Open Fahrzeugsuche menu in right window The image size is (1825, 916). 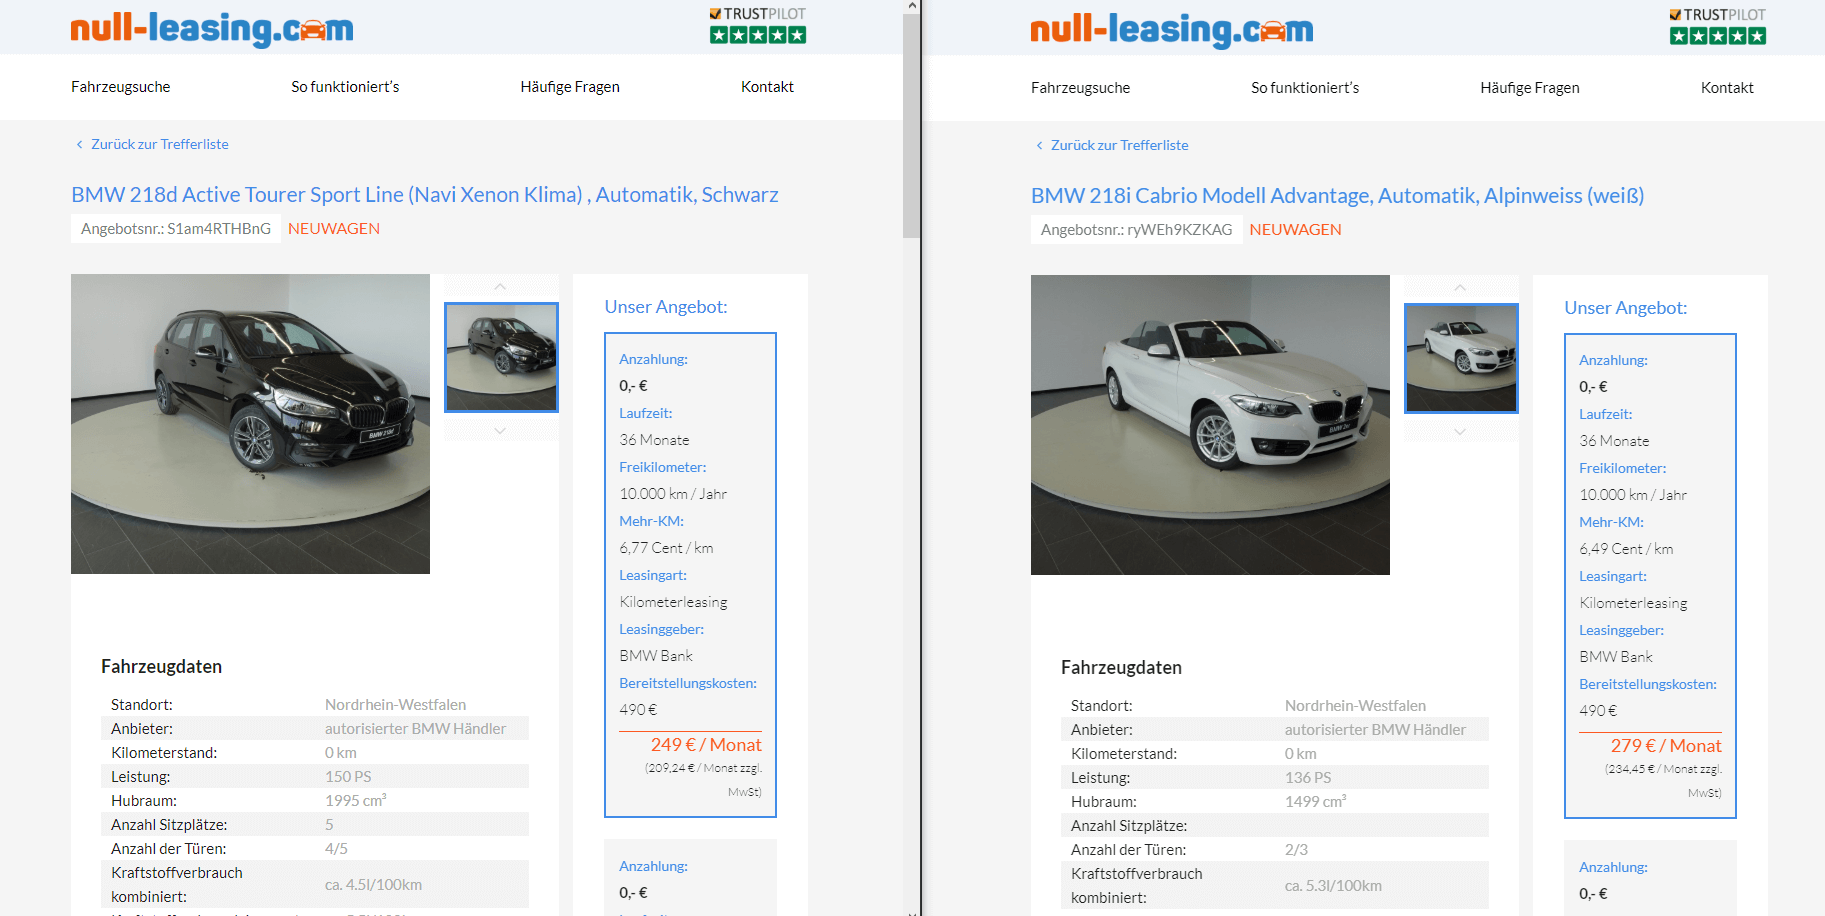(1081, 88)
